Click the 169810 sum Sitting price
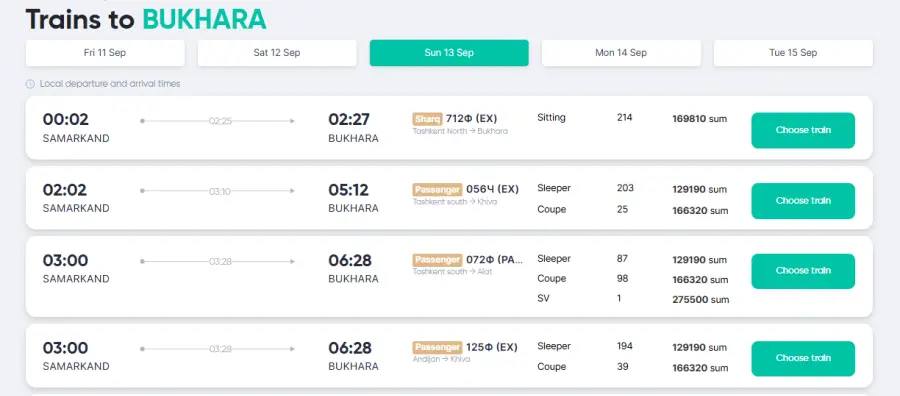This screenshot has height=396, width=900. point(700,119)
